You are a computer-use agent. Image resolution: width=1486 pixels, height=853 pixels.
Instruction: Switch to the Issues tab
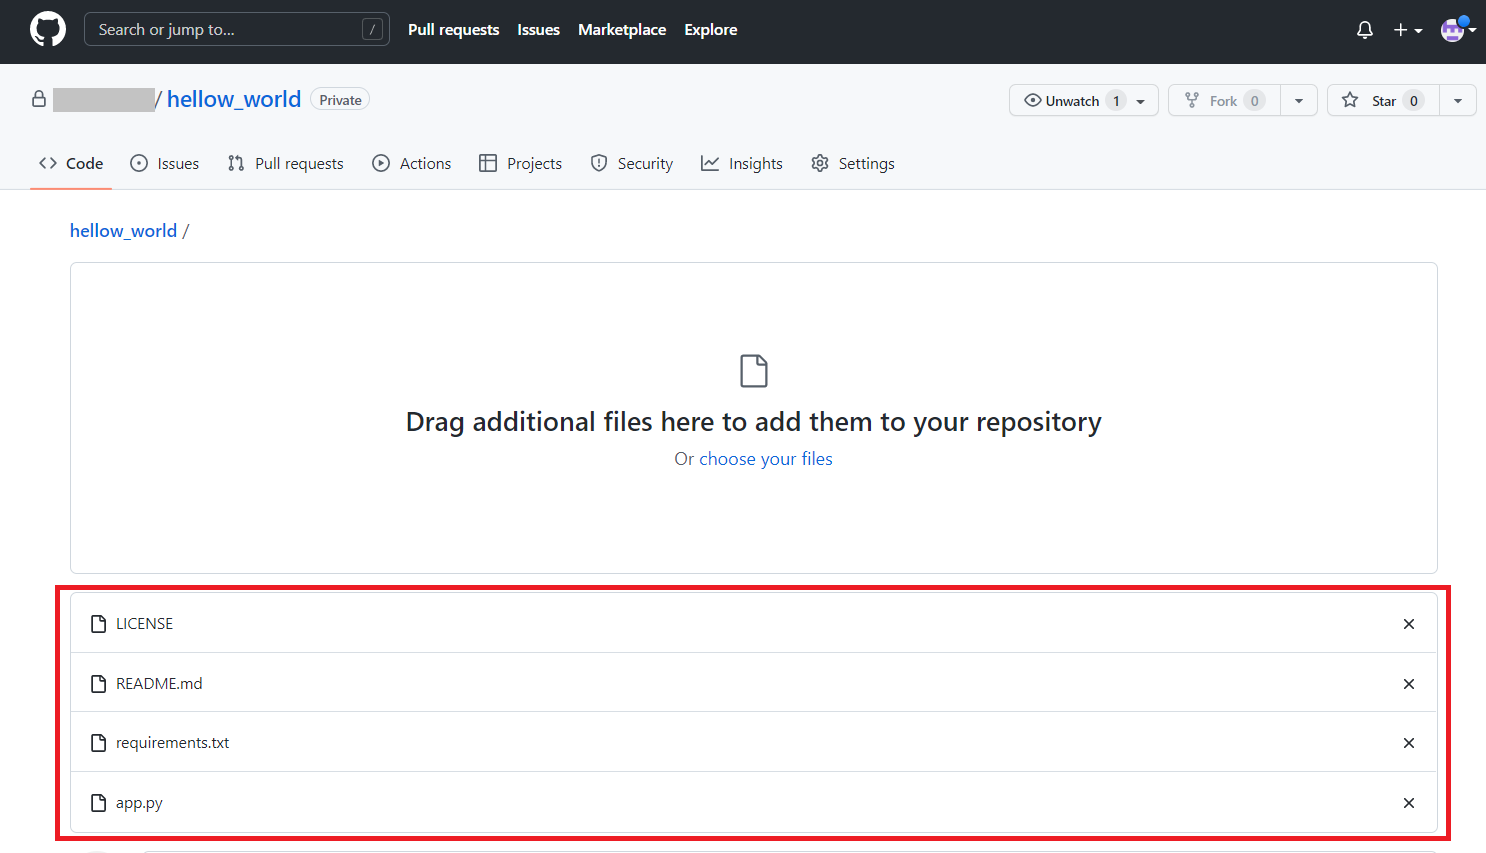click(165, 164)
